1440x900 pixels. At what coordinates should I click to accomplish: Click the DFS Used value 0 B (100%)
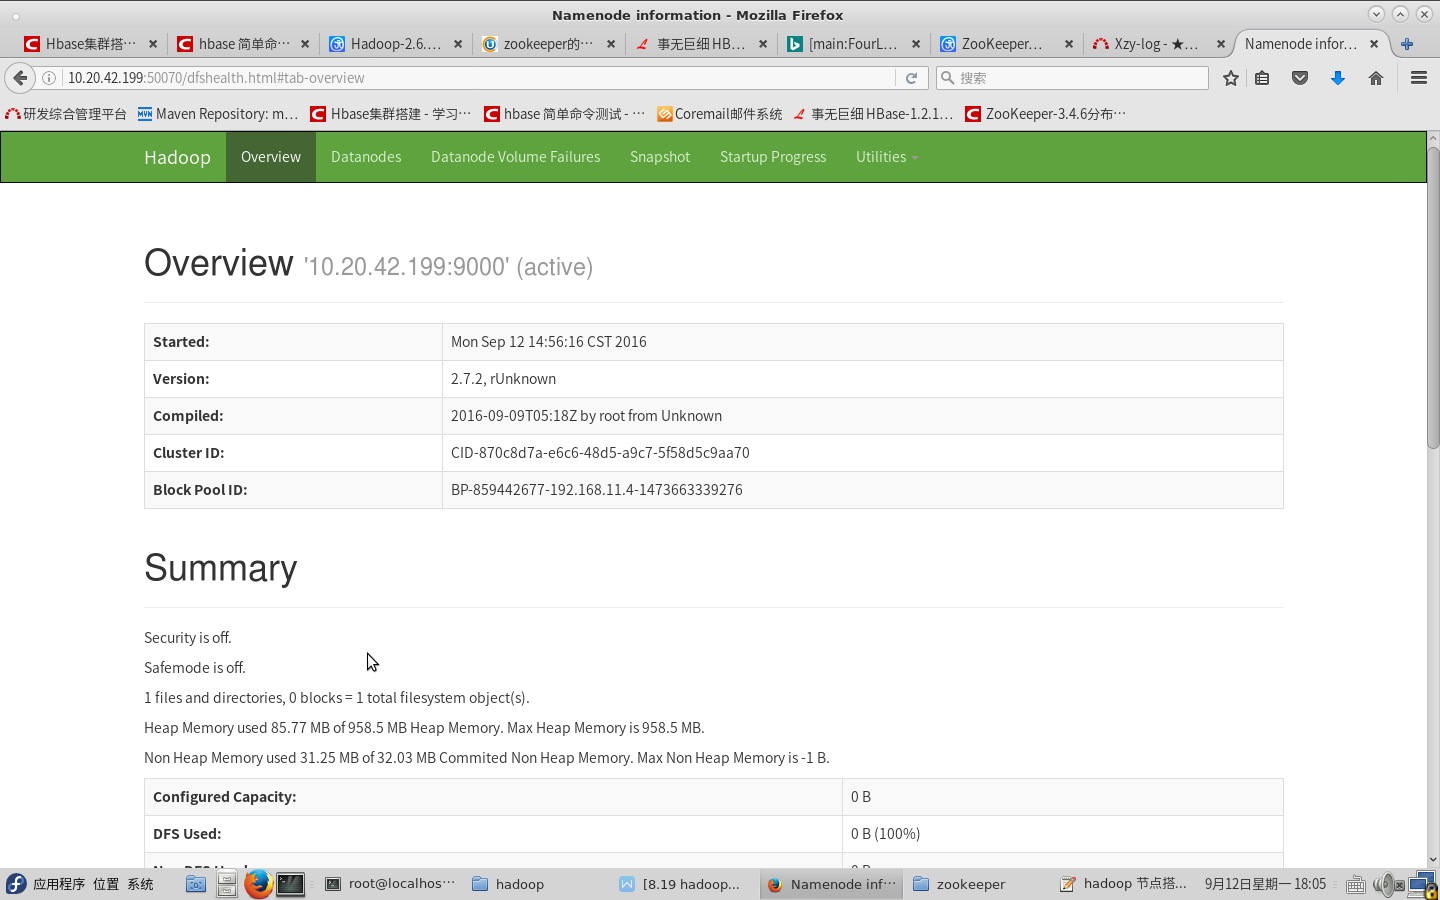pos(886,834)
